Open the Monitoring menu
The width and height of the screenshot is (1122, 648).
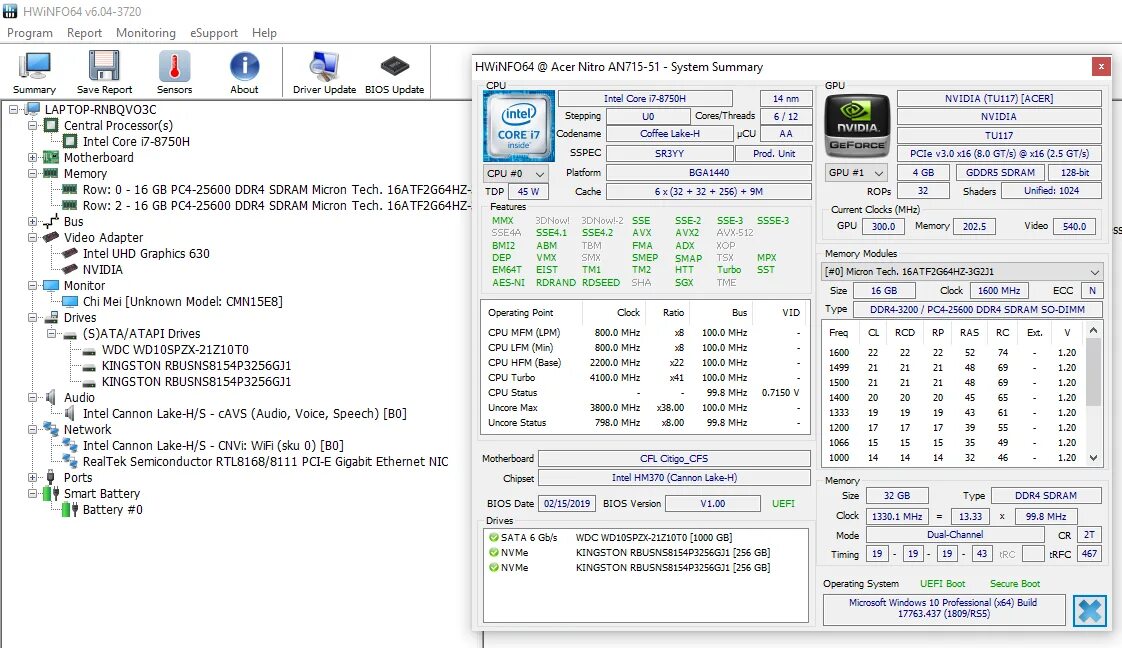click(x=145, y=32)
